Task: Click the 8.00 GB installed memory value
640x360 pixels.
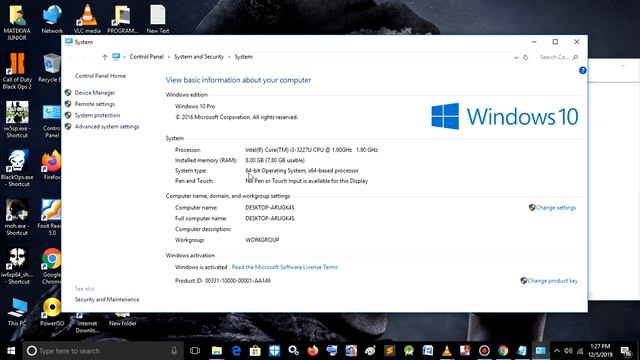Action: pyautogui.click(x=275, y=160)
